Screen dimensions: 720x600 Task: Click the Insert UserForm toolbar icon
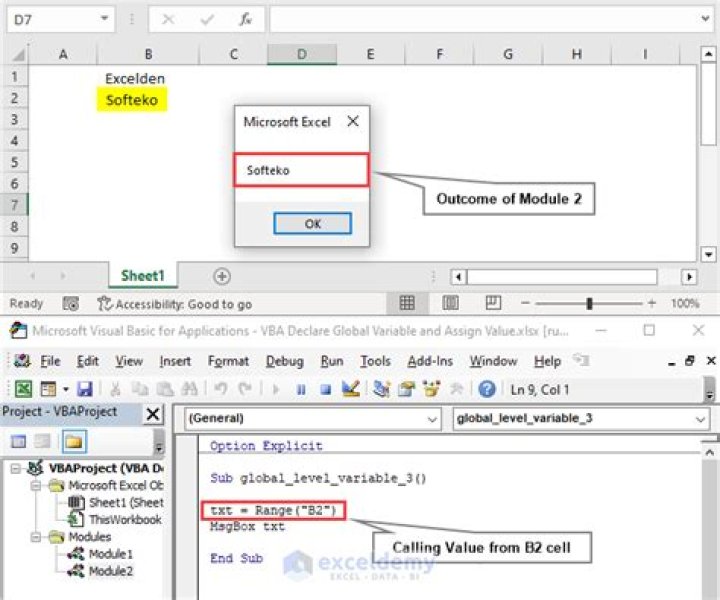48,389
